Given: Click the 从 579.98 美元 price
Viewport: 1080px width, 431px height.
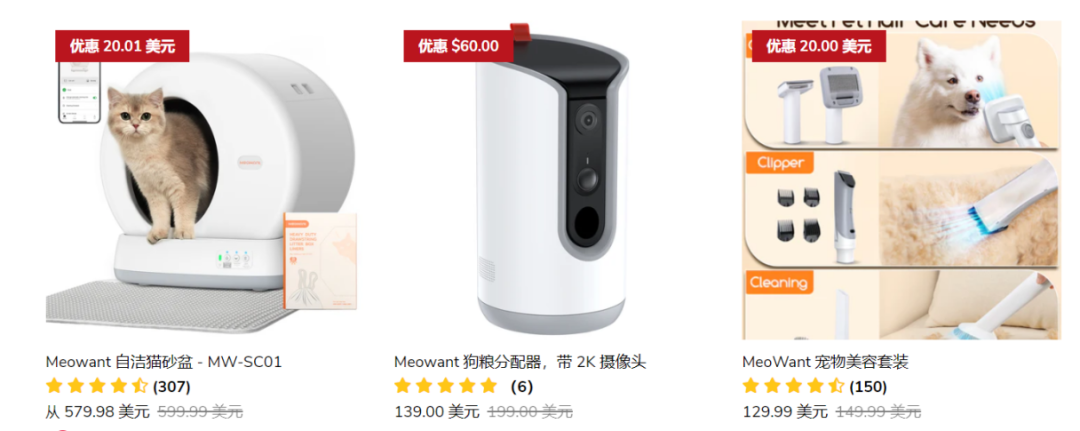Looking at the screenshot, I should coord(97,412).
